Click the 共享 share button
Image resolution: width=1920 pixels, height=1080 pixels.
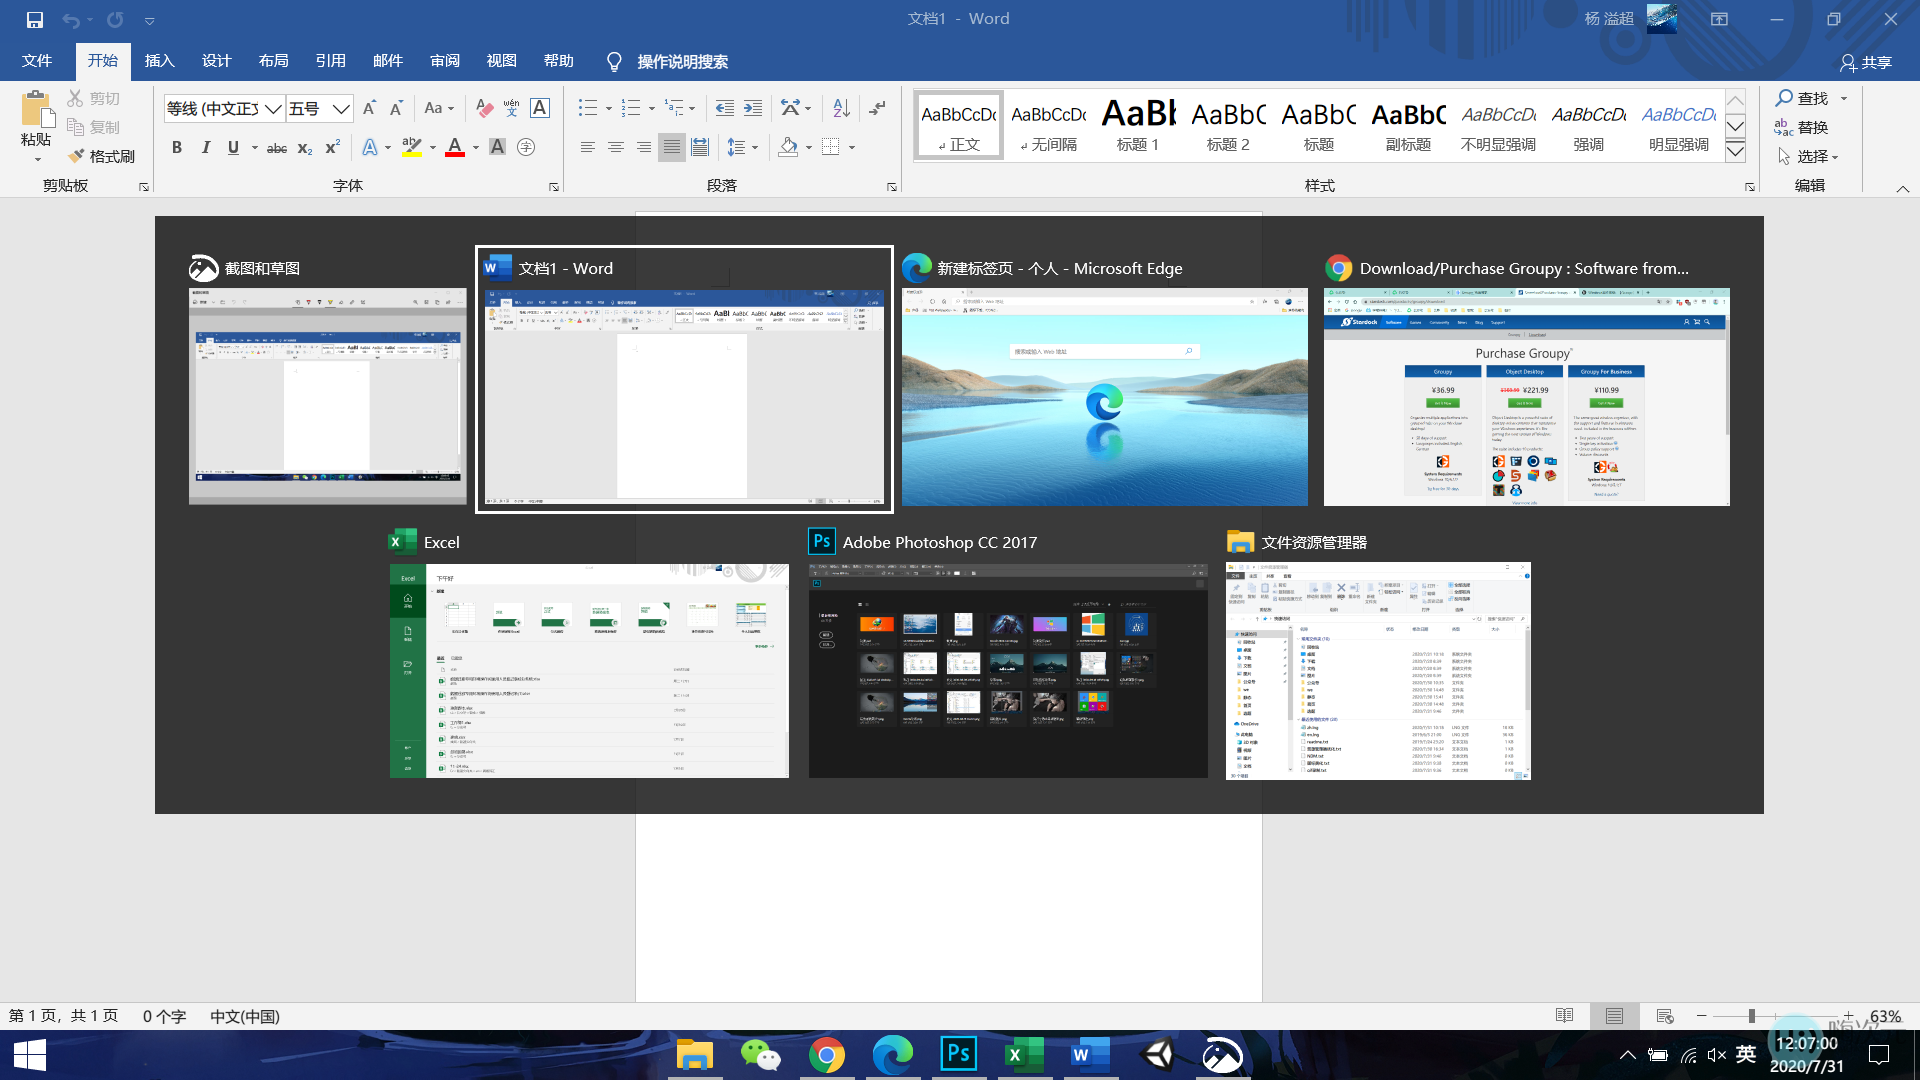click(1866, 62)
